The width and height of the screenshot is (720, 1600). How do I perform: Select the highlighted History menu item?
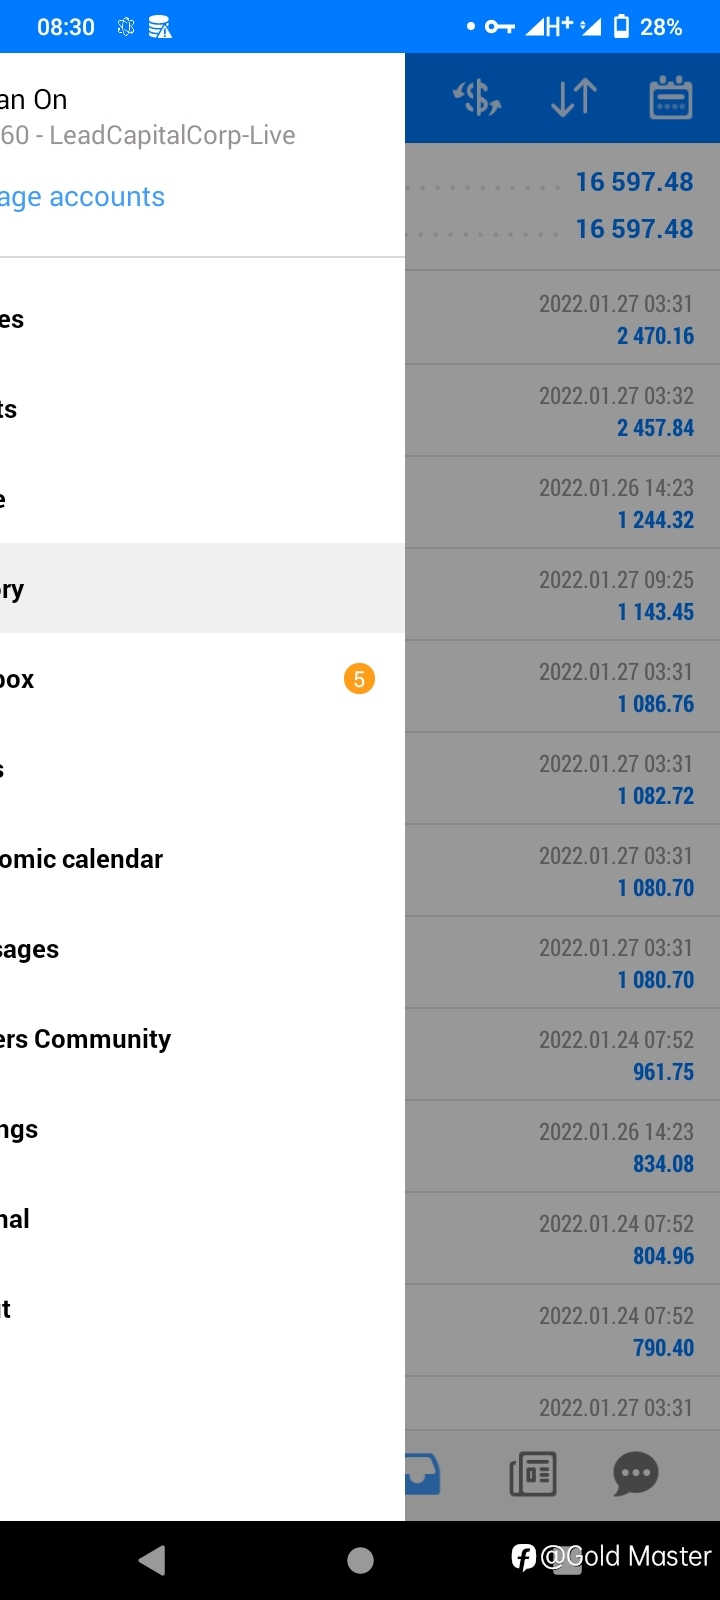coord(202,589)
